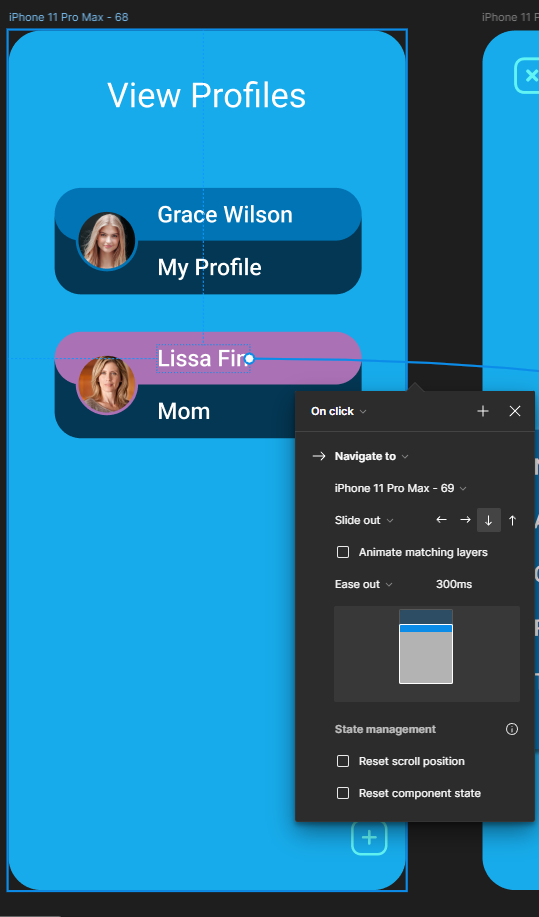Select the My Profile label text

(x=209, y=268)
